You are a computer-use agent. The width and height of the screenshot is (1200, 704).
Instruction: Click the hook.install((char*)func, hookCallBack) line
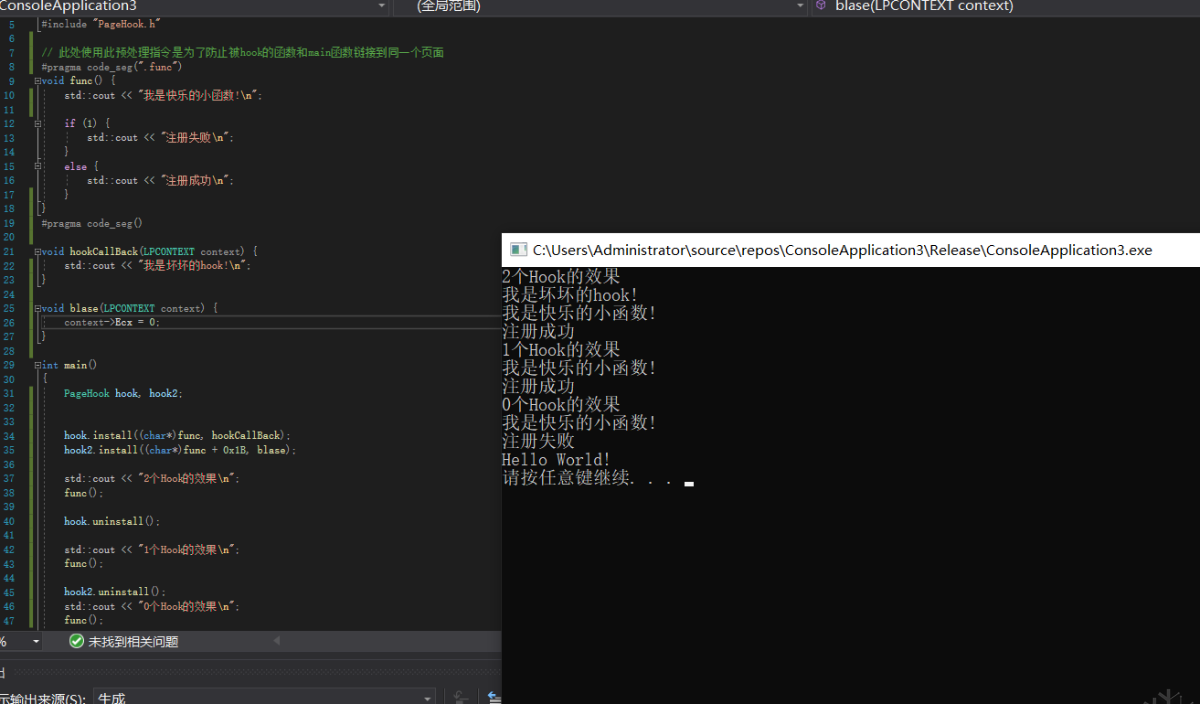pyautogui.click(x=178, y=436)
